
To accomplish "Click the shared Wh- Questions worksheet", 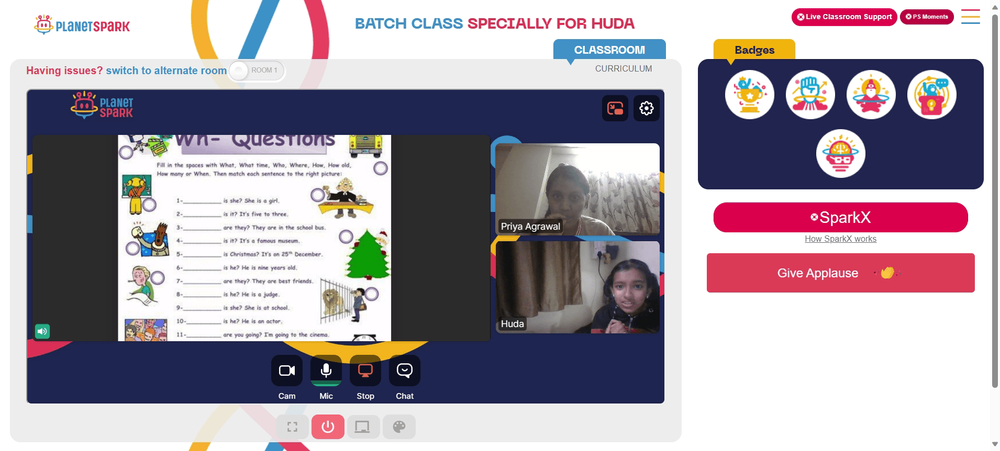I will [254, 238].
